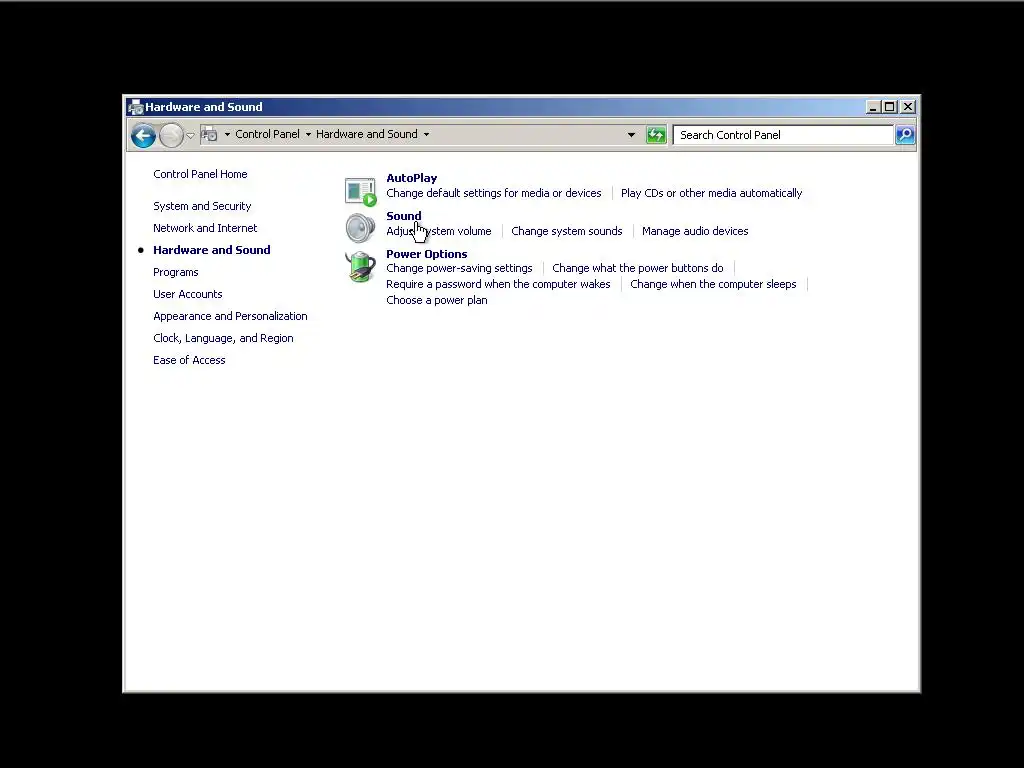Click the Power Options battery icon
The width and height of the screenshot is (1024, 768).
point(360,266)
